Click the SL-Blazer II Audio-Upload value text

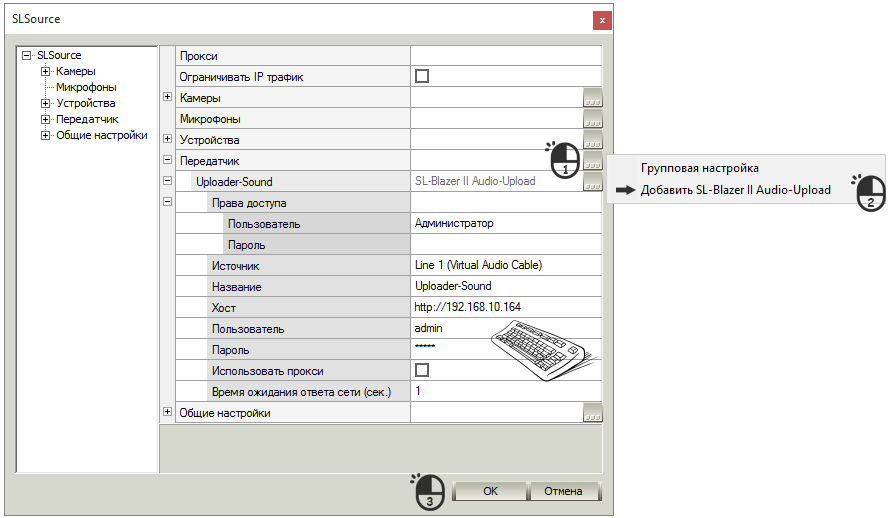click(475, 181)
